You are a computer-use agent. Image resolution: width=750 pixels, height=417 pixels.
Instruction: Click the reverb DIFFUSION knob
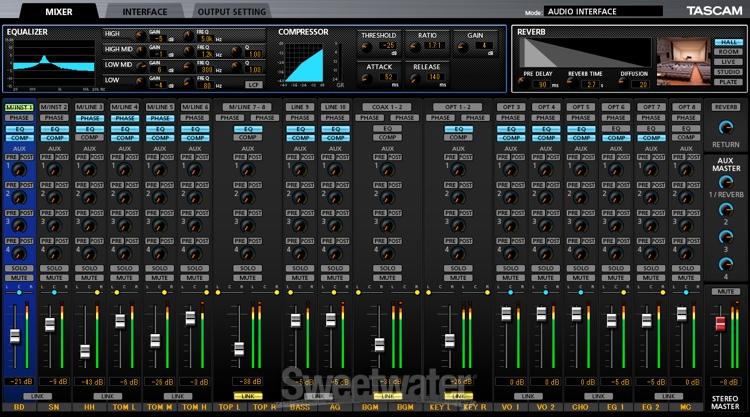[x=622, y=83]
